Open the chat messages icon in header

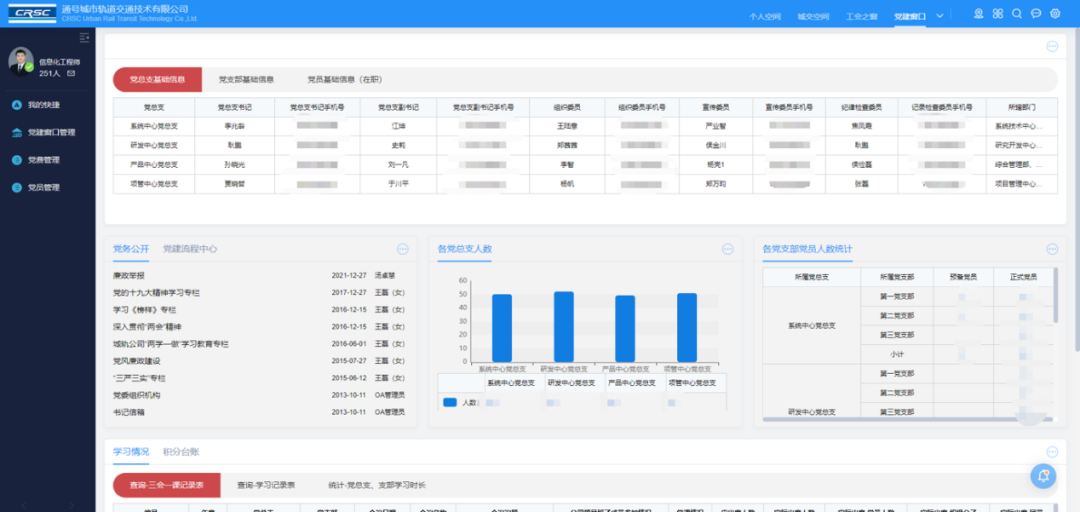coord(1036,14)
